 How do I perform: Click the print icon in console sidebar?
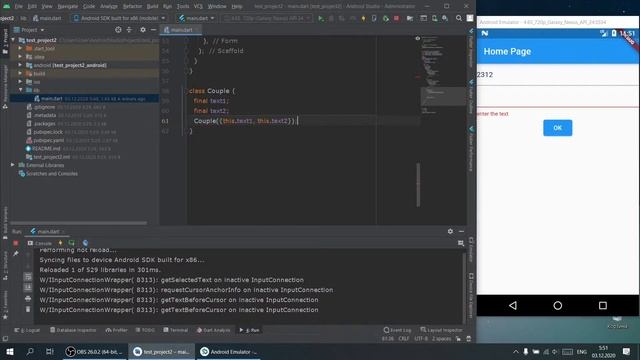28,299
